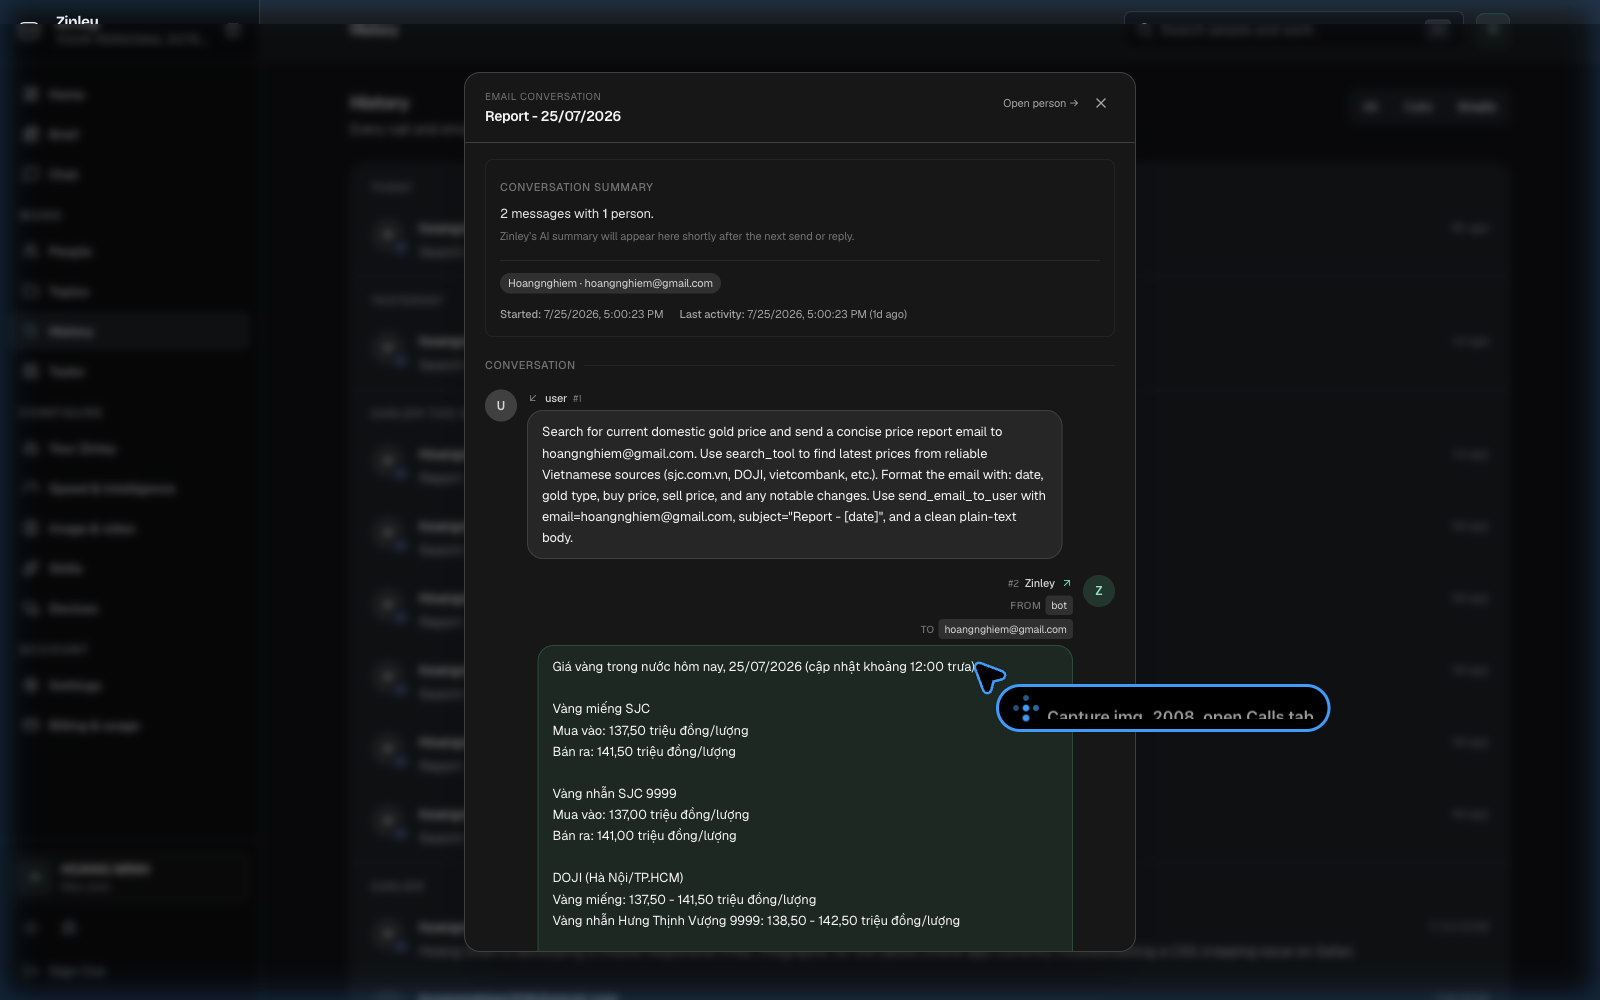Select 'Mua vào: 137,00 triệu đồng/lượng' line
Image resolution: width=1600 pixels, height=1000 pixels.
pos(651,815)
